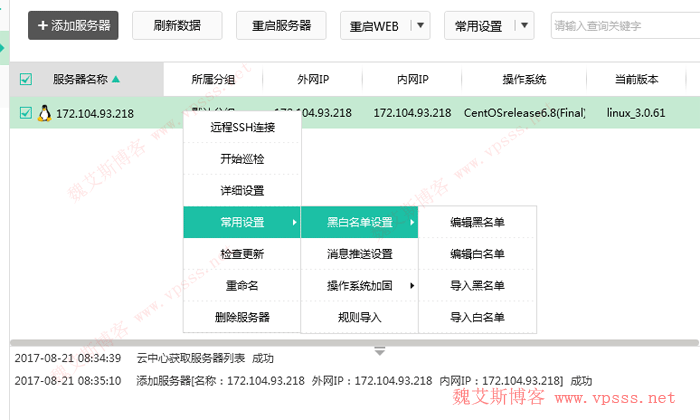Click the 重启服务器 button
This screenshot has width=700, height=420.
click(x=280, y=26)
